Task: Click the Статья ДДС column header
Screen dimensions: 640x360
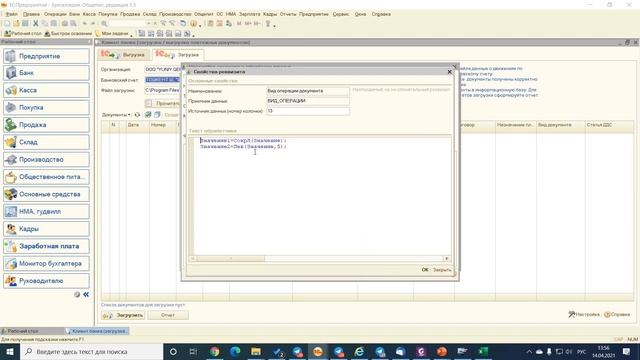Action: pos(609,125)
